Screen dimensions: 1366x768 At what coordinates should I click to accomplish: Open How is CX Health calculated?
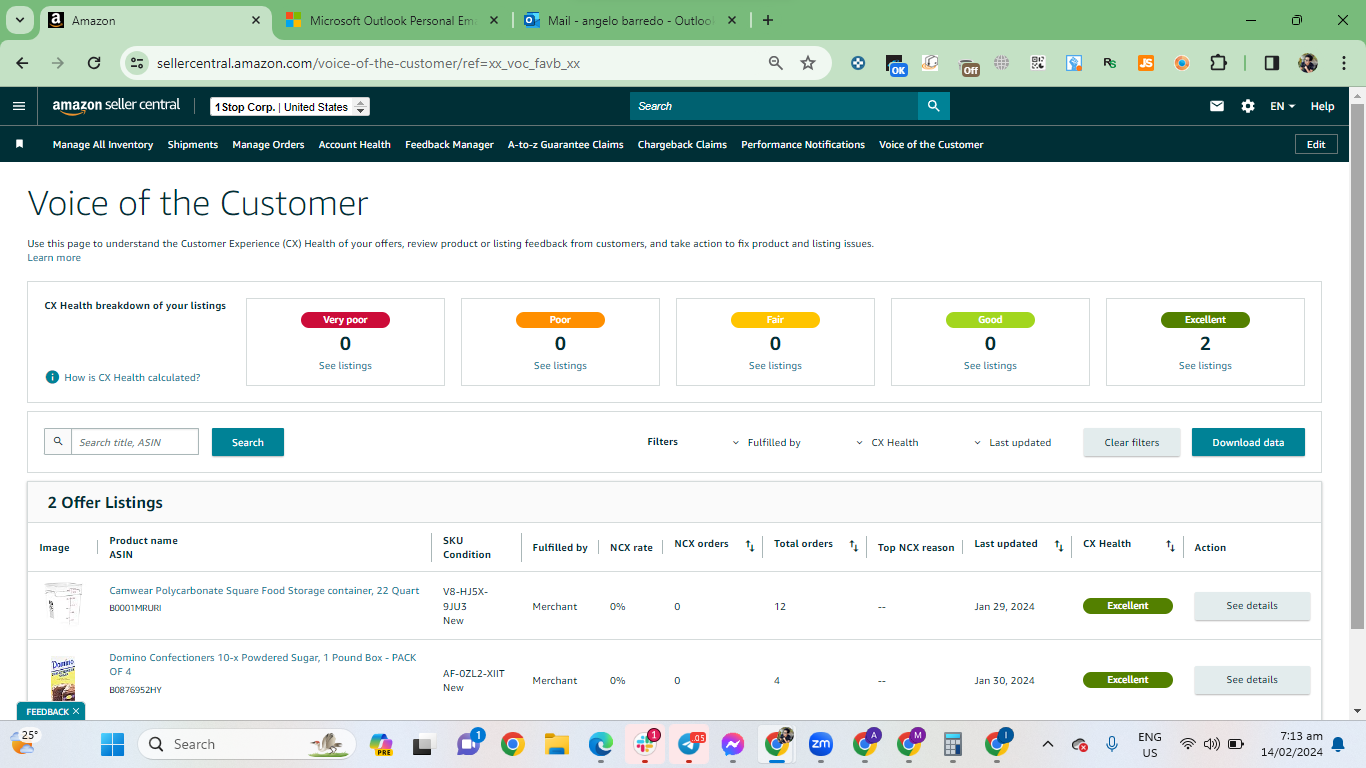[x=132, y=377]
